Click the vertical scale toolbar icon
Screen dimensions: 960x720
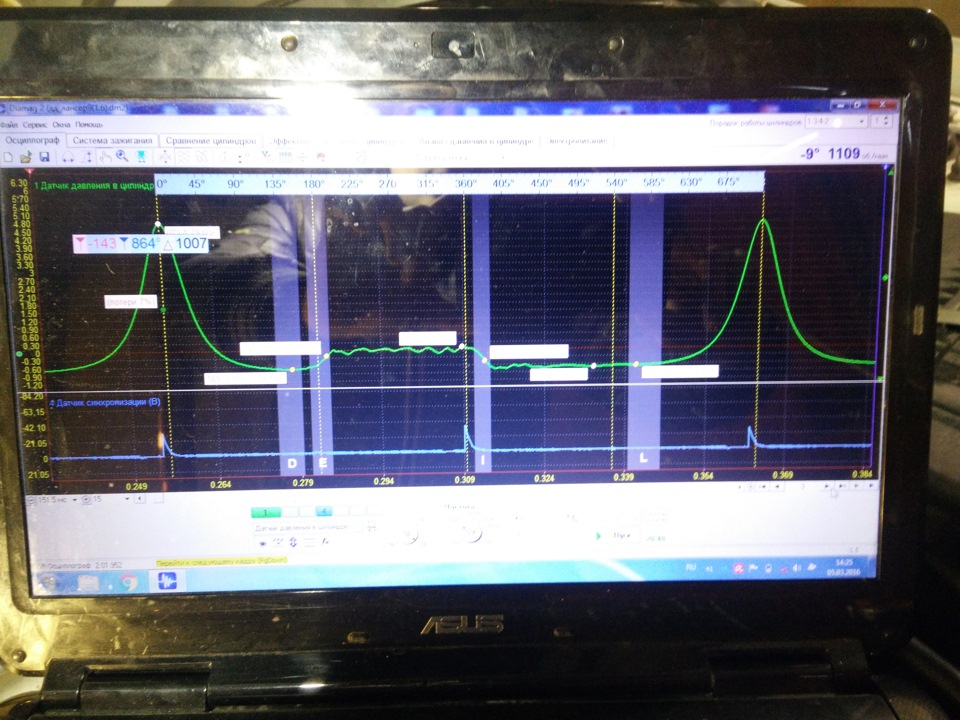coord(87,157)
